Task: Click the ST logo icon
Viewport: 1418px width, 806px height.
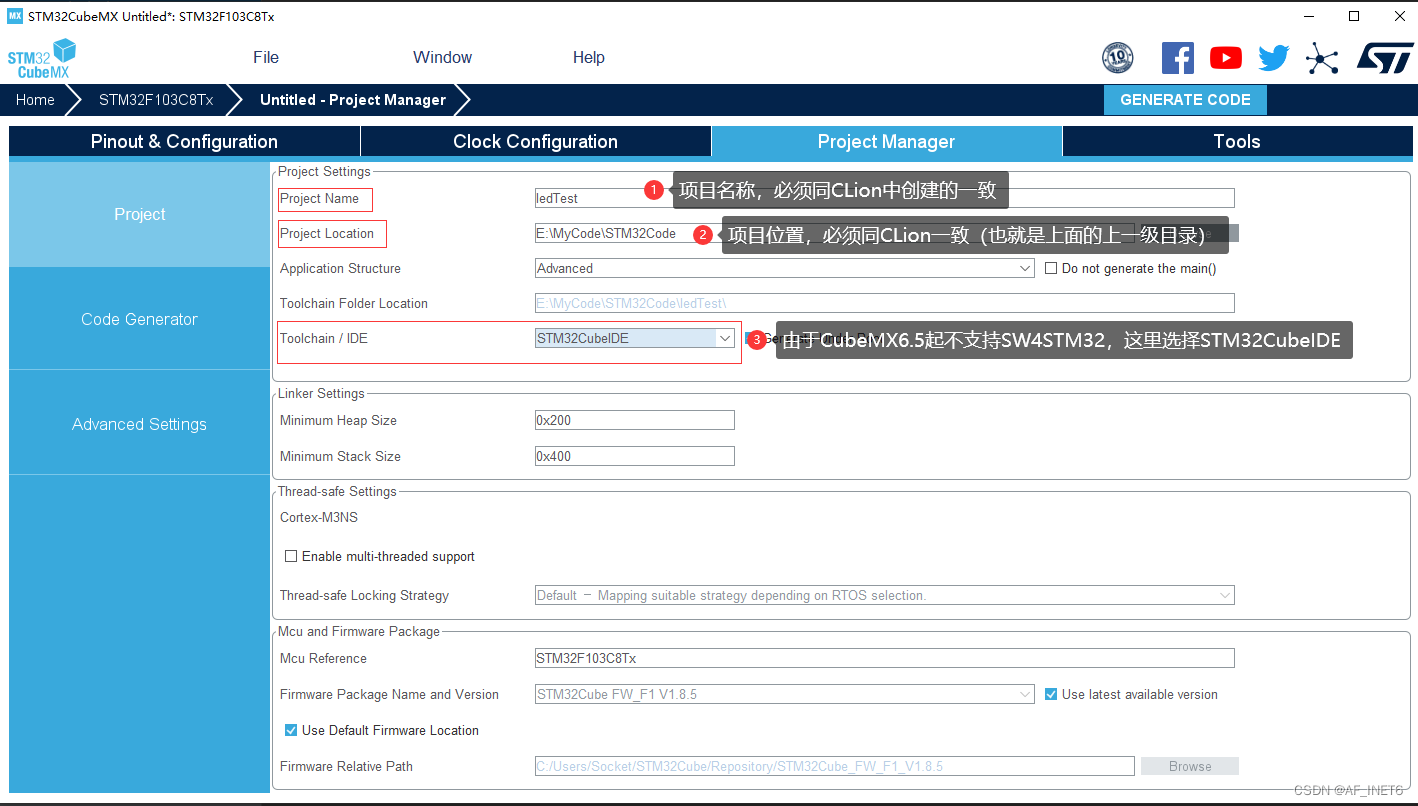Action: tap(1385, 57)
